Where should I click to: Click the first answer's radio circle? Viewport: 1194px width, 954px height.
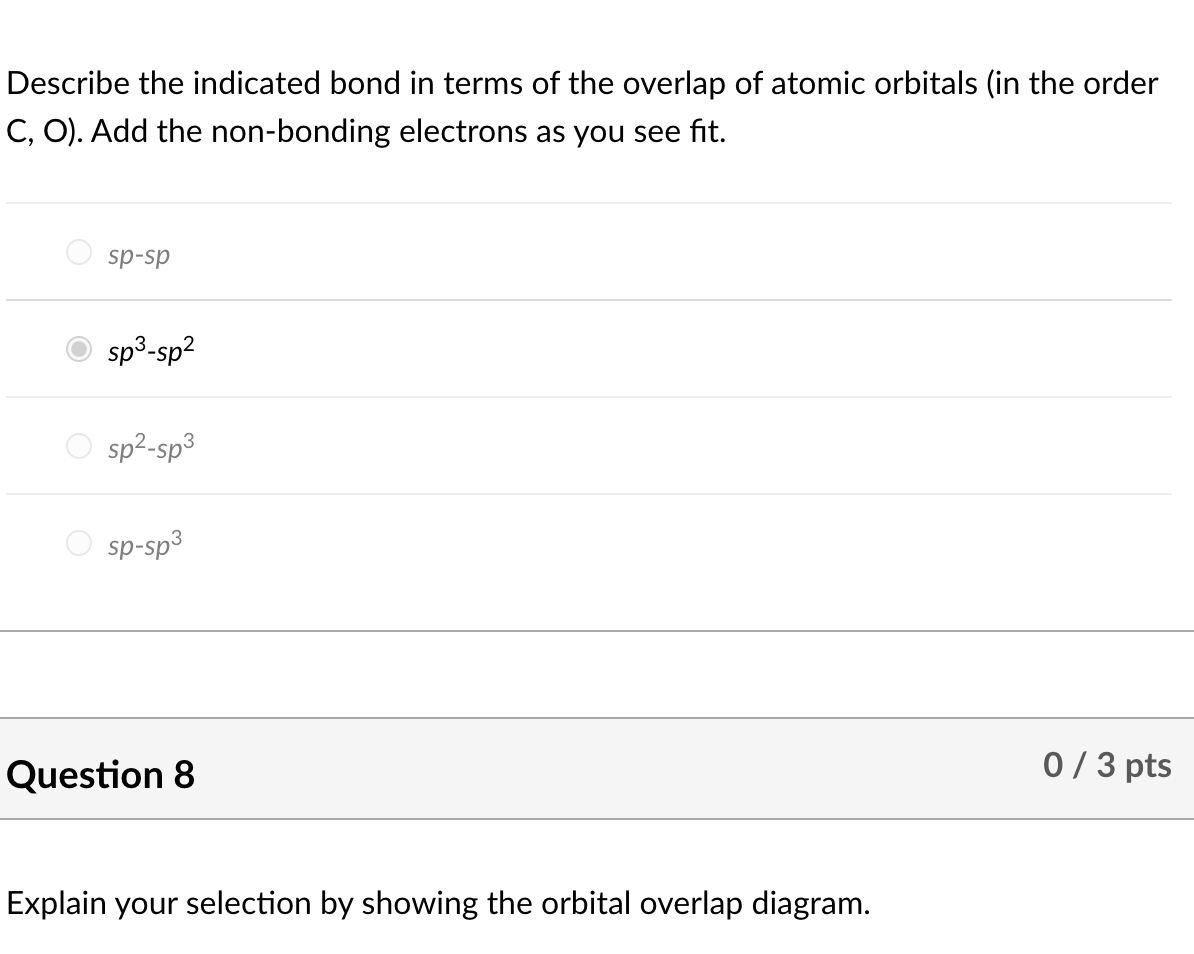click(78, 252)
